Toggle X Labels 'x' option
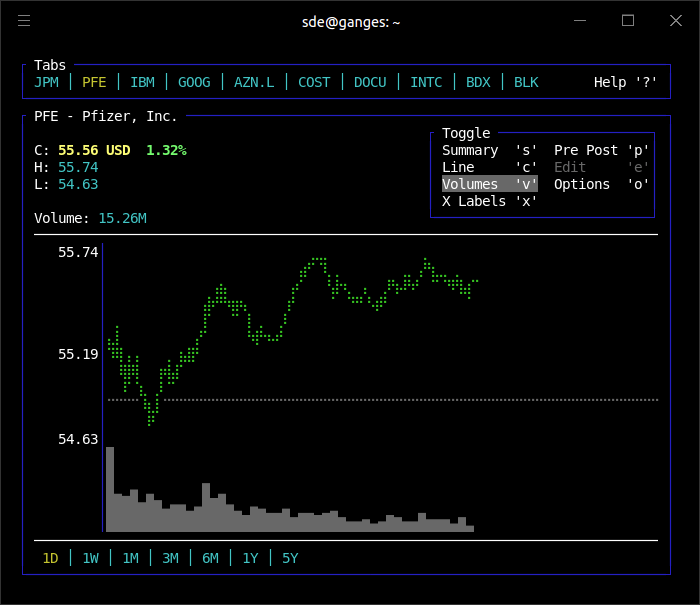 click(x=490, y=201)
